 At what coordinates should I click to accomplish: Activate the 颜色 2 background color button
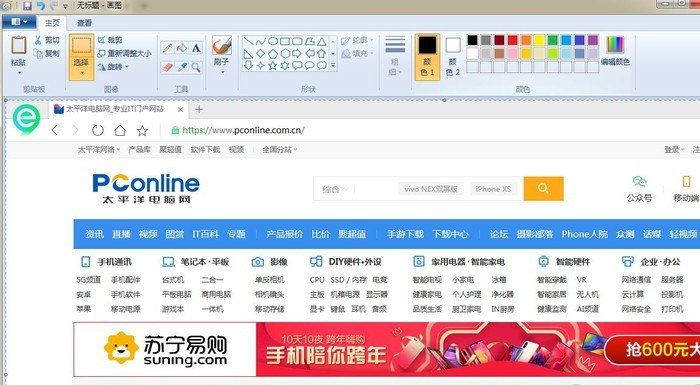pyautogui.click(x=453, y=56)
